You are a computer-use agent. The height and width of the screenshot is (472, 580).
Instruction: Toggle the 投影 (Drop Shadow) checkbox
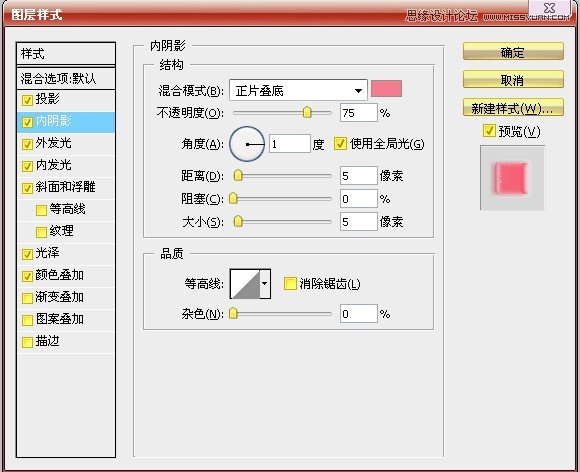click(x=27, y=100)
